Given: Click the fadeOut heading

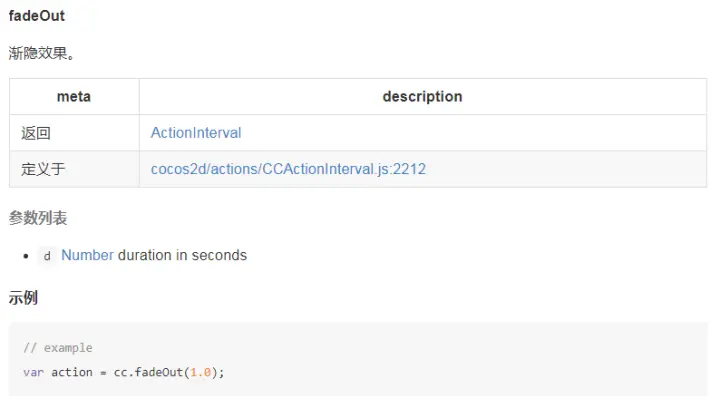Looking at the screenshot, I should tap(37, 16).
